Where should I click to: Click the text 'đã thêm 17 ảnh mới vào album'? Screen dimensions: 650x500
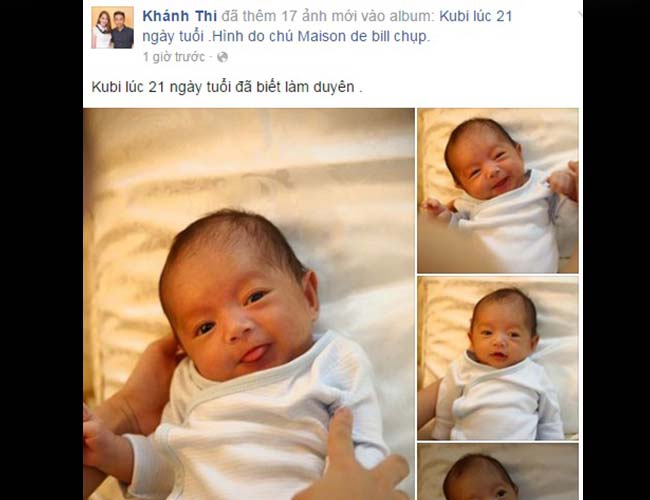coord(328,16)
